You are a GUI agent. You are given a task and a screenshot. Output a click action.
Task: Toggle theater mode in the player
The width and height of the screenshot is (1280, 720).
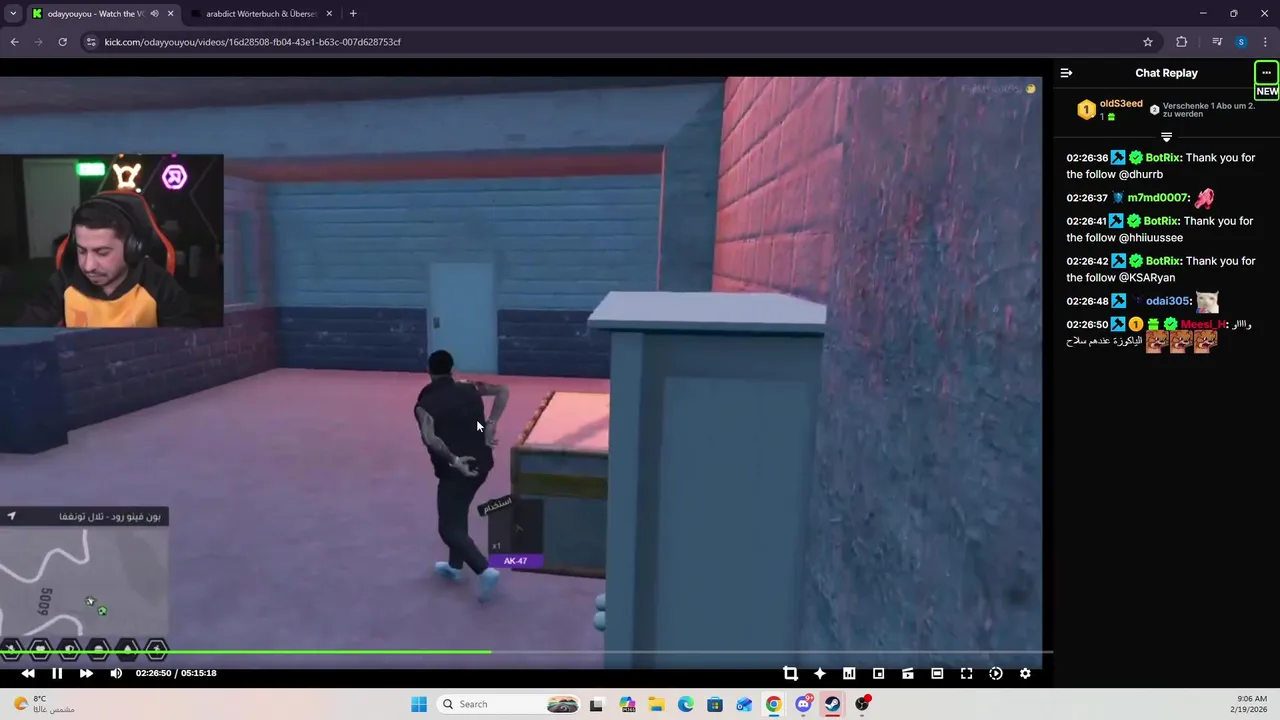(937, 674)
